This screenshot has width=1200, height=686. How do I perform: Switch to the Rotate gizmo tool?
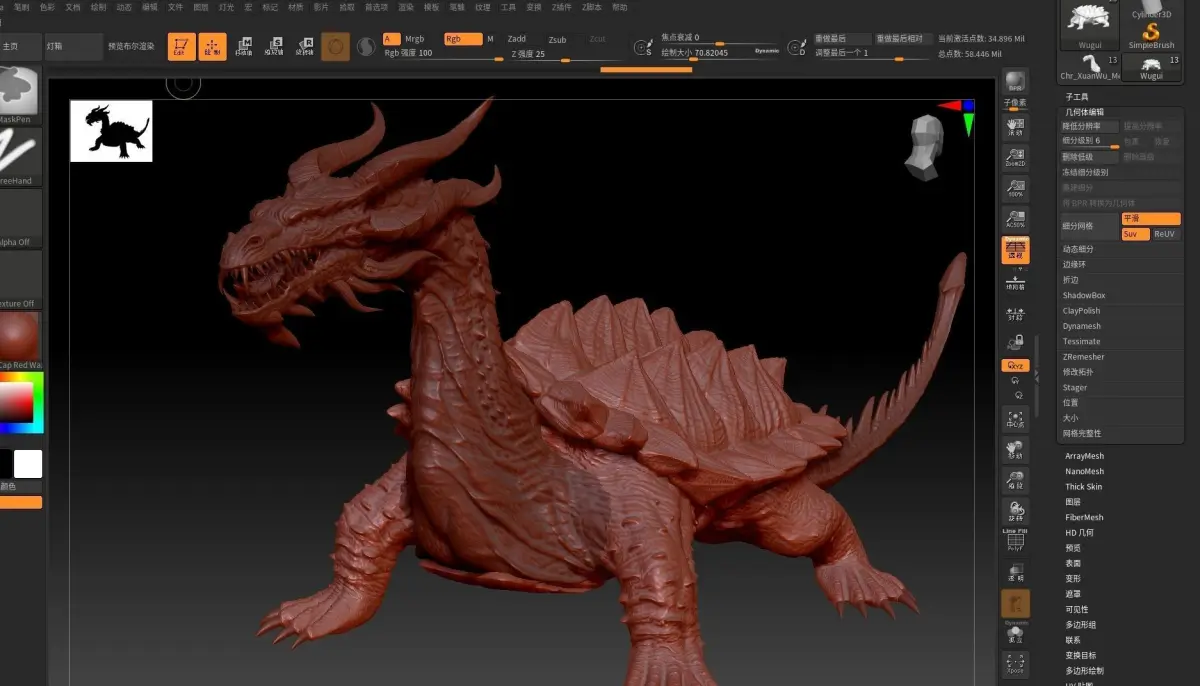click(x=305, y=46)
